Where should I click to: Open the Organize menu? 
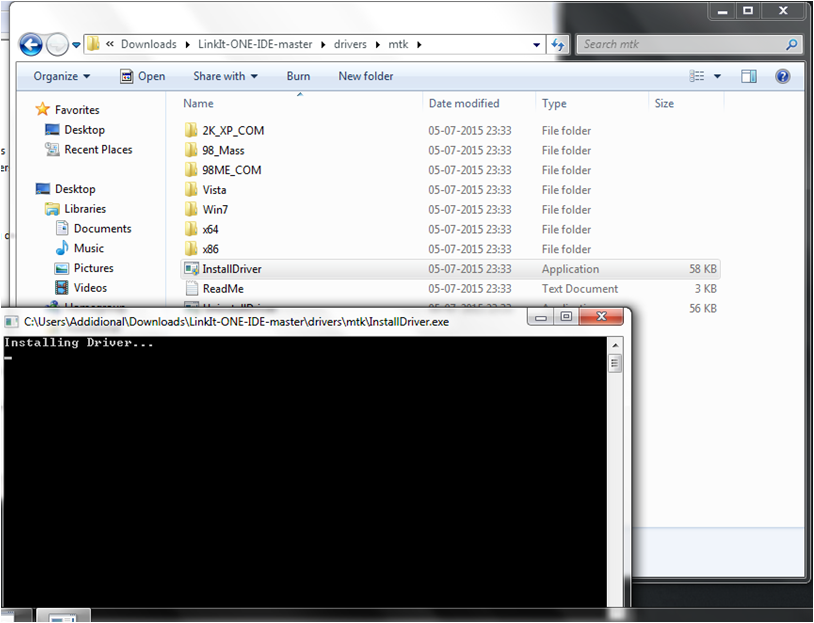(61, 76)
